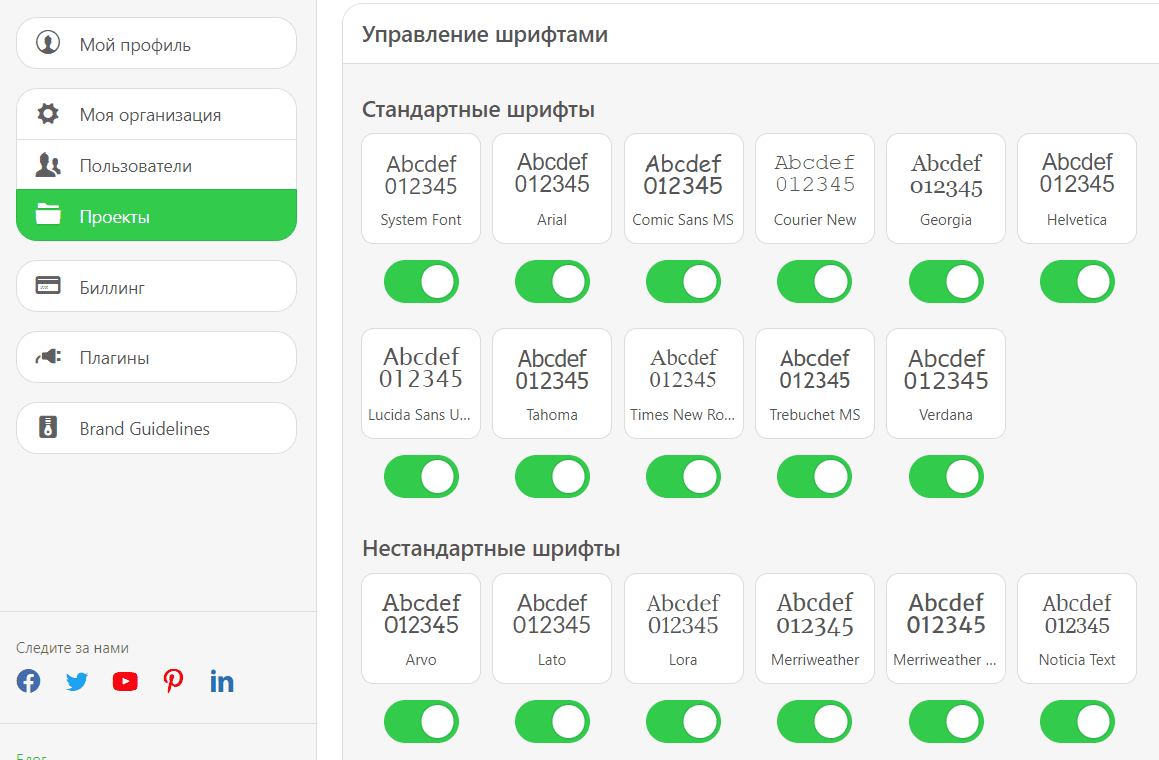Disable the System Font toggle

pyautogui.click(x=421, y=282)
